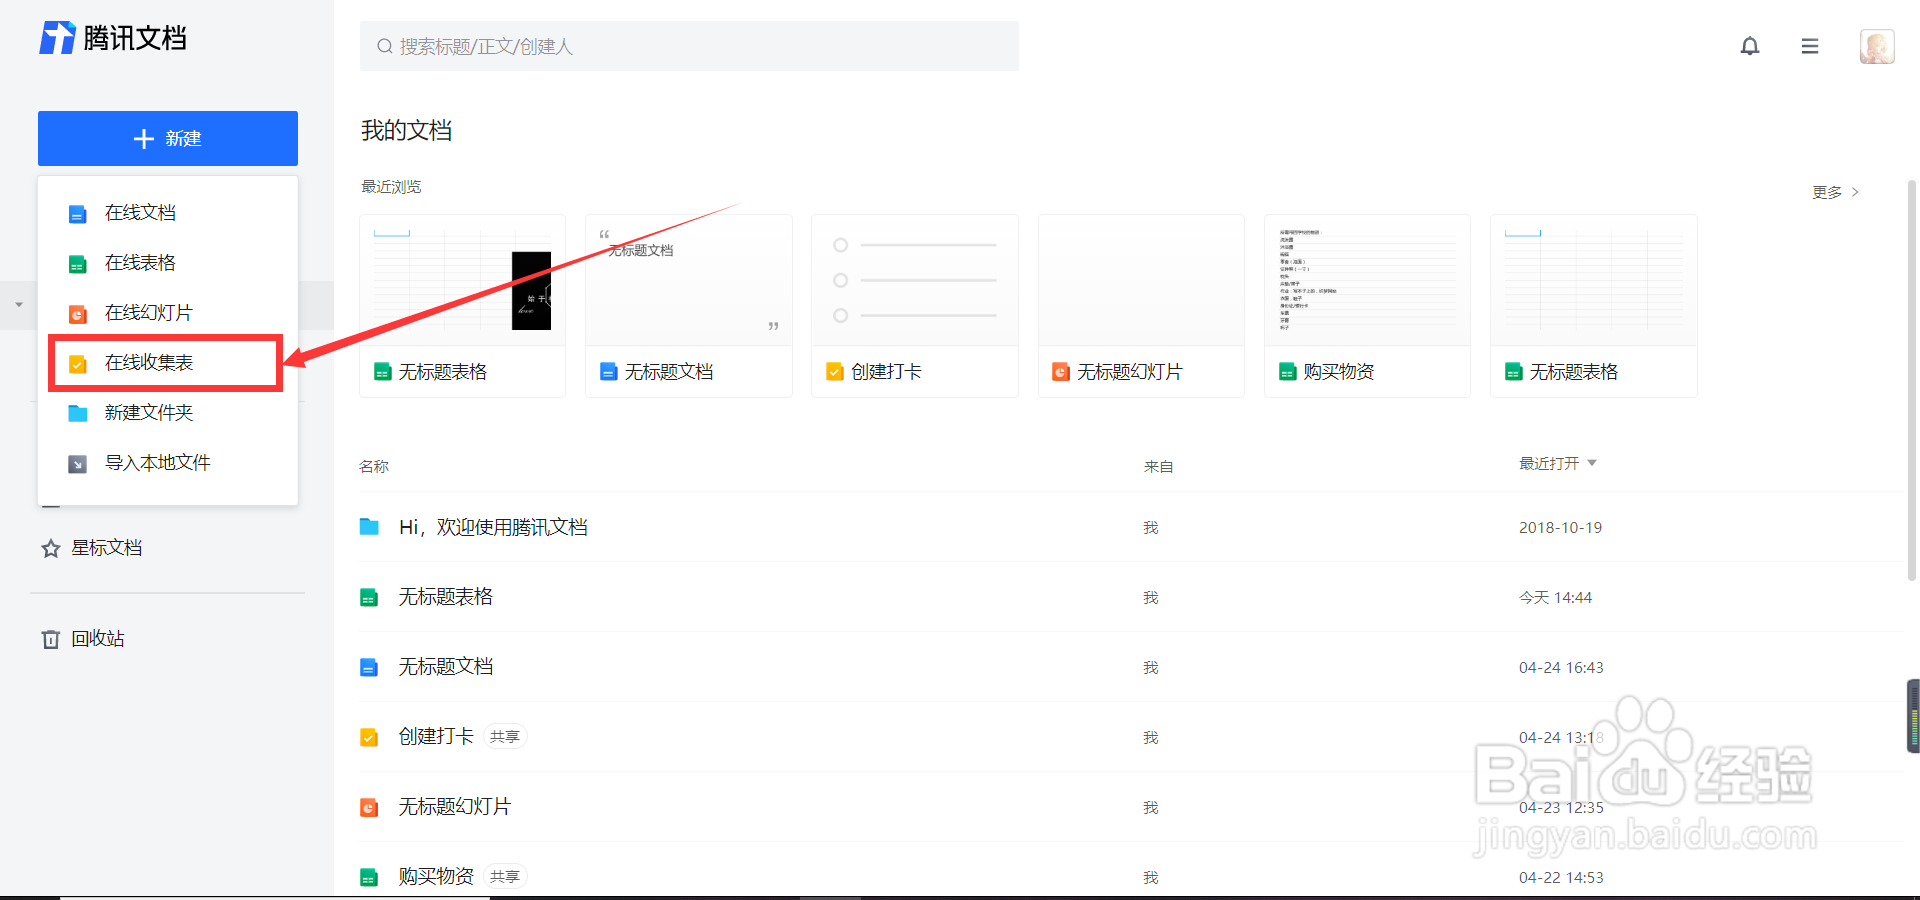Click folder icon of Hi，欢迎使用腾讯文档 row
Image resolution: width=1920 pixels, height=900 pixels.
tap(369, 527)
